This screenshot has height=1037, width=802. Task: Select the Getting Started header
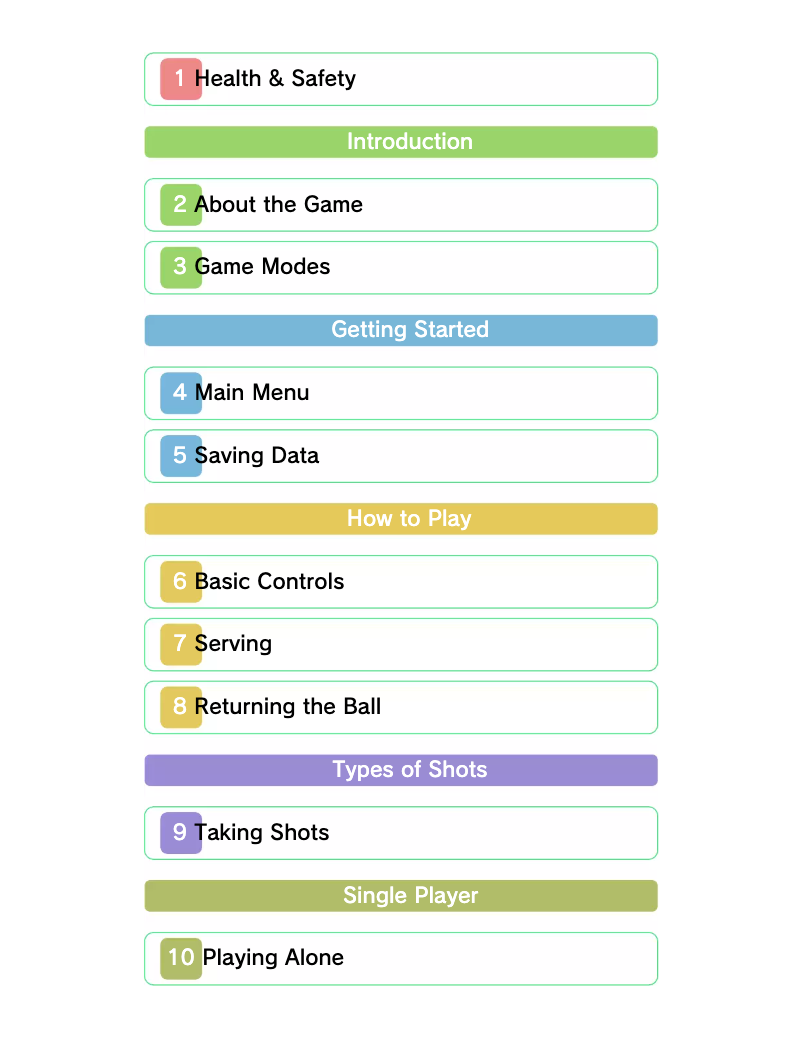pos(400,330)
